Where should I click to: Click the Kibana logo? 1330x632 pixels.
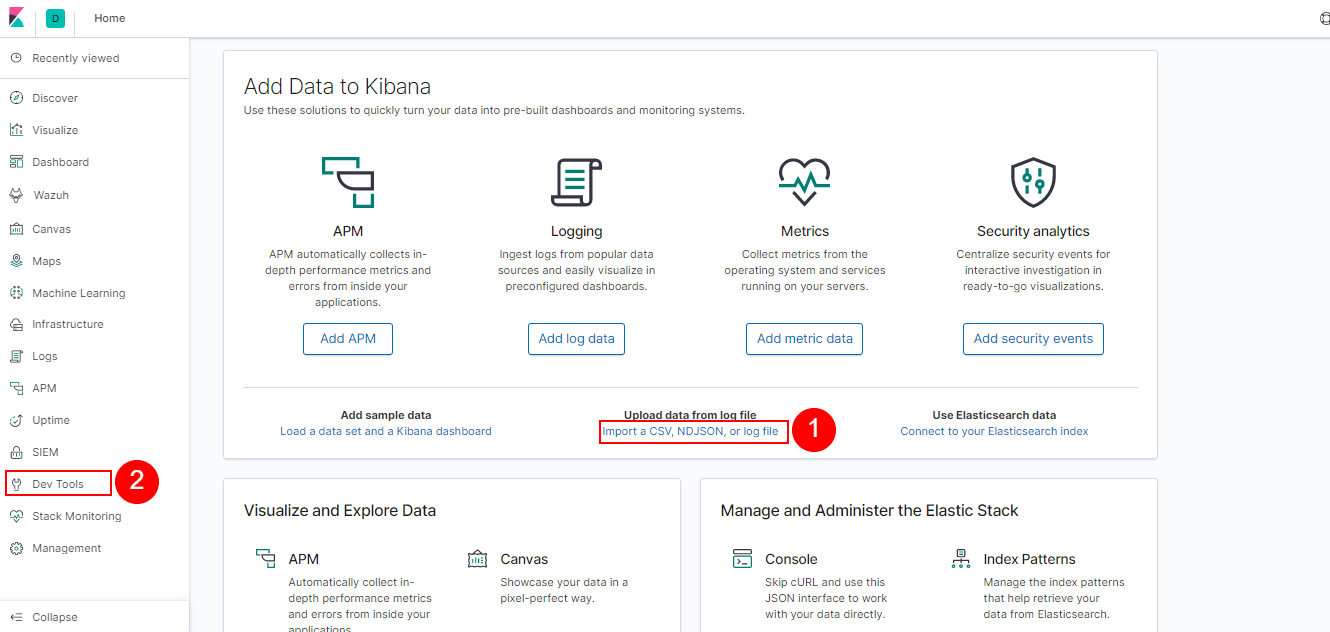[x=15, y=18]
